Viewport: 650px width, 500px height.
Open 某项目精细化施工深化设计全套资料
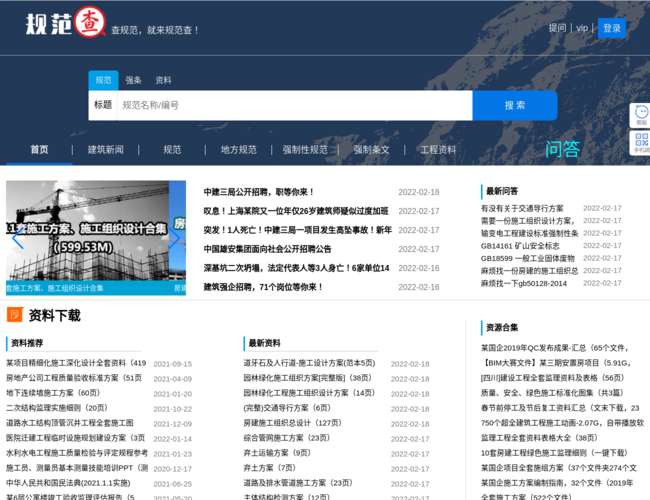(x=76, y=363)
